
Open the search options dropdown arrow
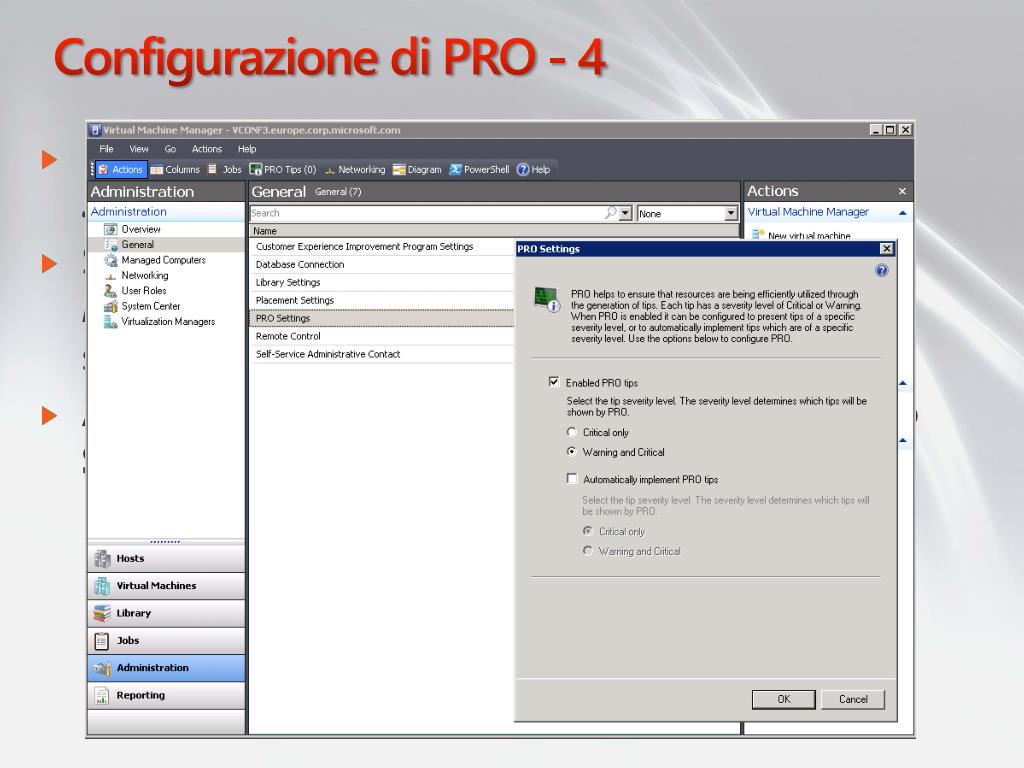click(626, 213)
